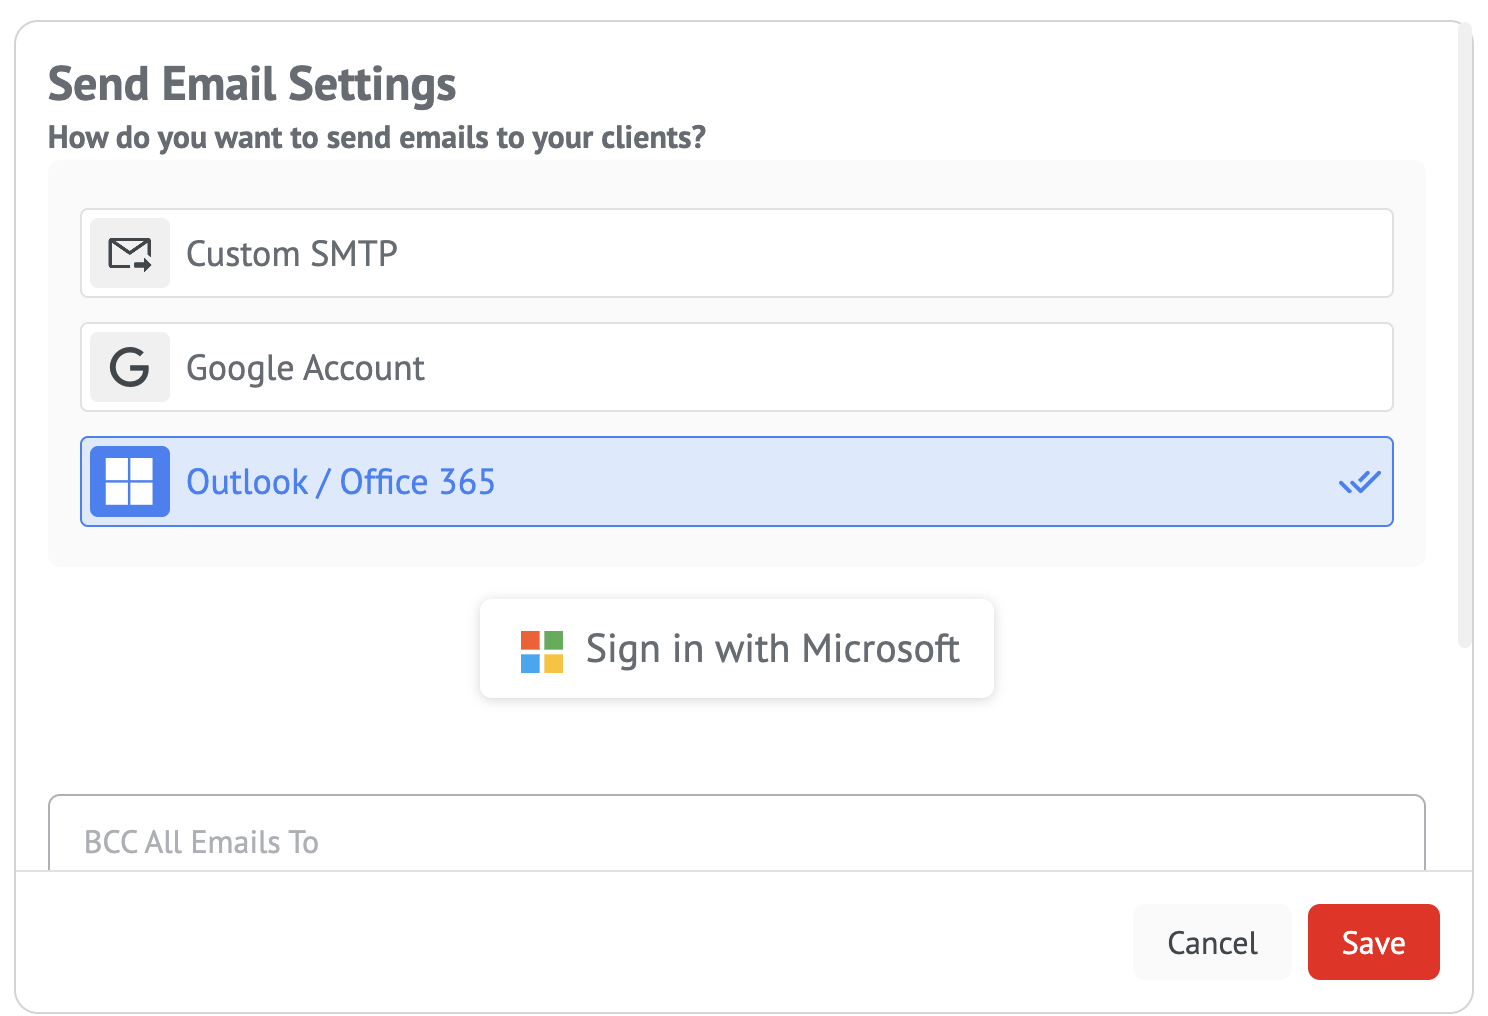This screenshot has width=1488, height=1016.
Task: Click the Custom SMTP envelope icon
Action: tap(130, 254)
